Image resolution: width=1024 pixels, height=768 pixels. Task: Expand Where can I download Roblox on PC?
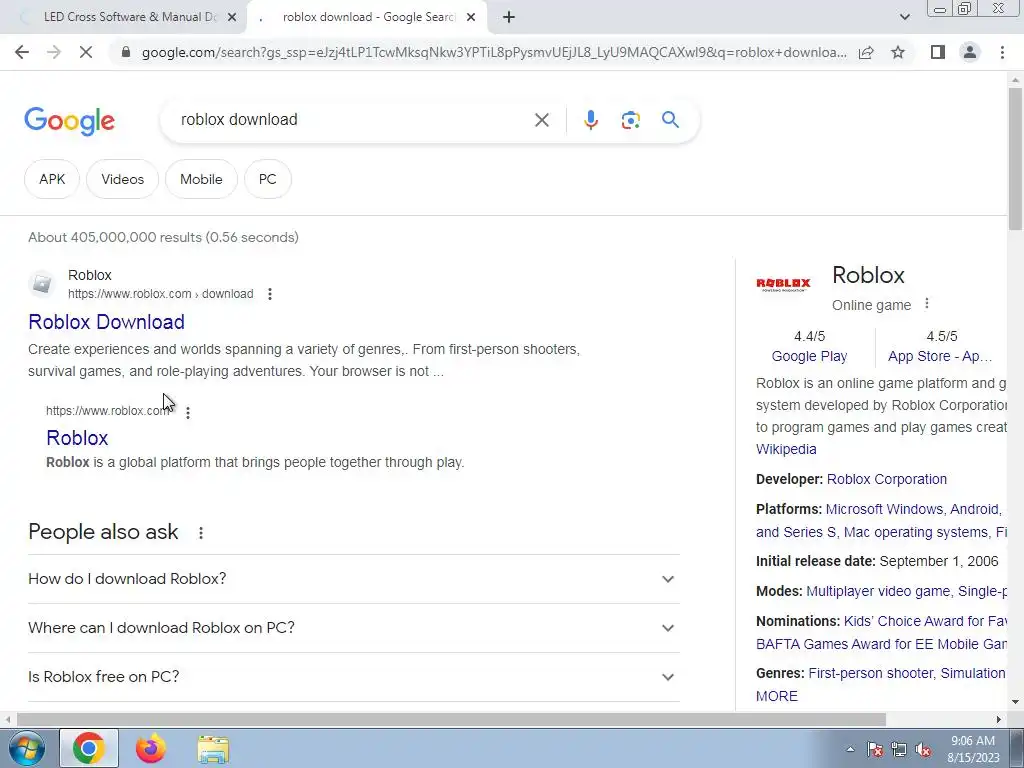(x=354, y=628)
